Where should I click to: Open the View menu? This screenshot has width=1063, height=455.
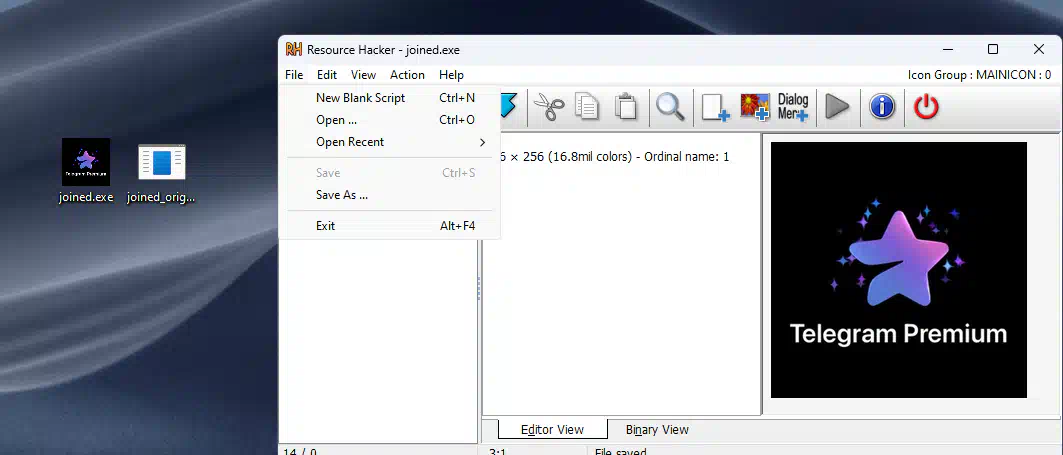363,75
